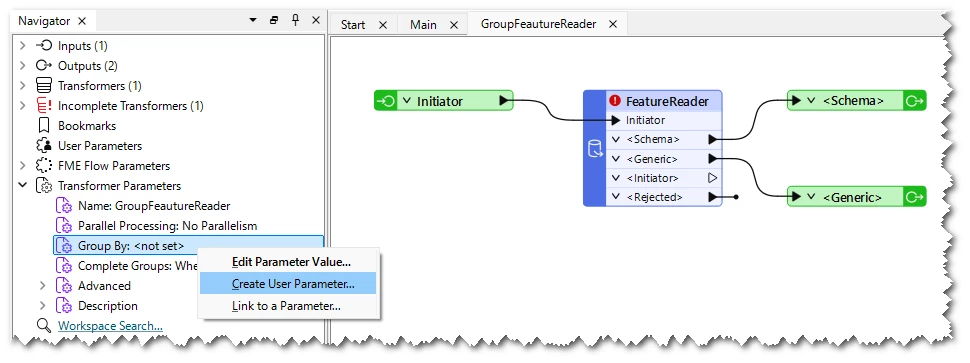This screenshot has height=363, width=970.
Task: Choose Create User Parameter... from context menu
Action: 288,284
